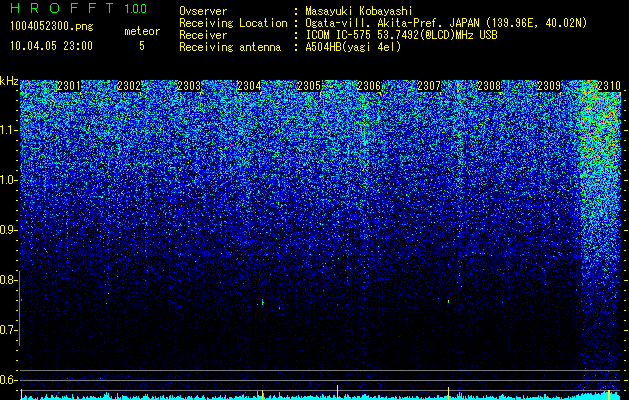
Task: Click the 1.1 frequency axis label
Action: coord(8,130)
